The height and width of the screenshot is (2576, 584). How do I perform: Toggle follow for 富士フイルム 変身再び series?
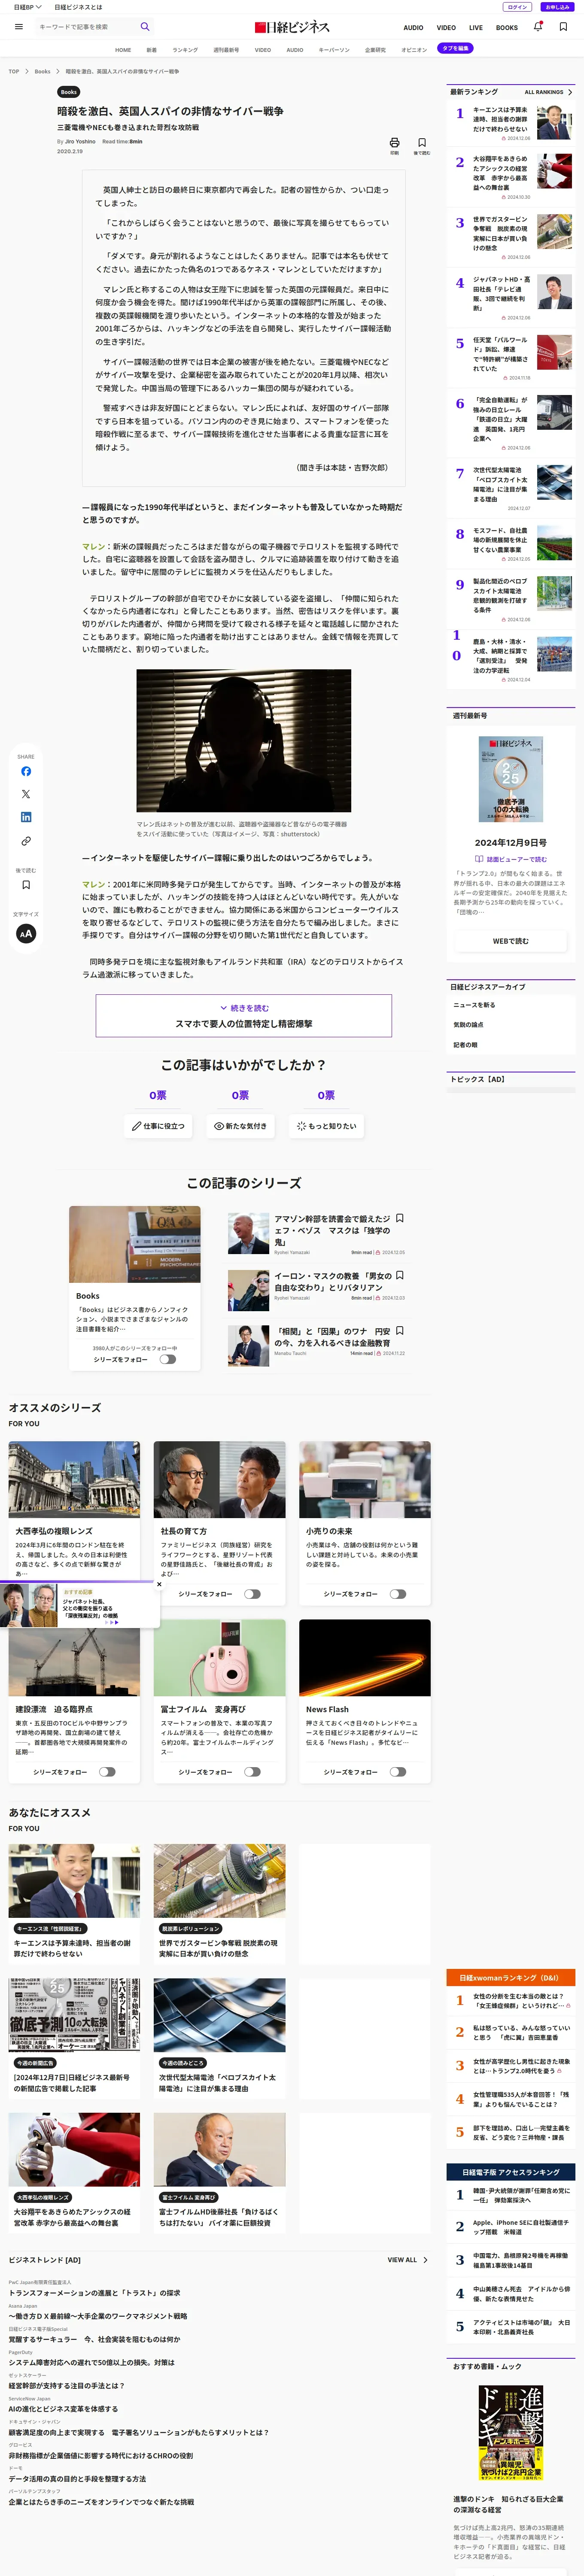pyautogui.click(x=252, y=1772)
